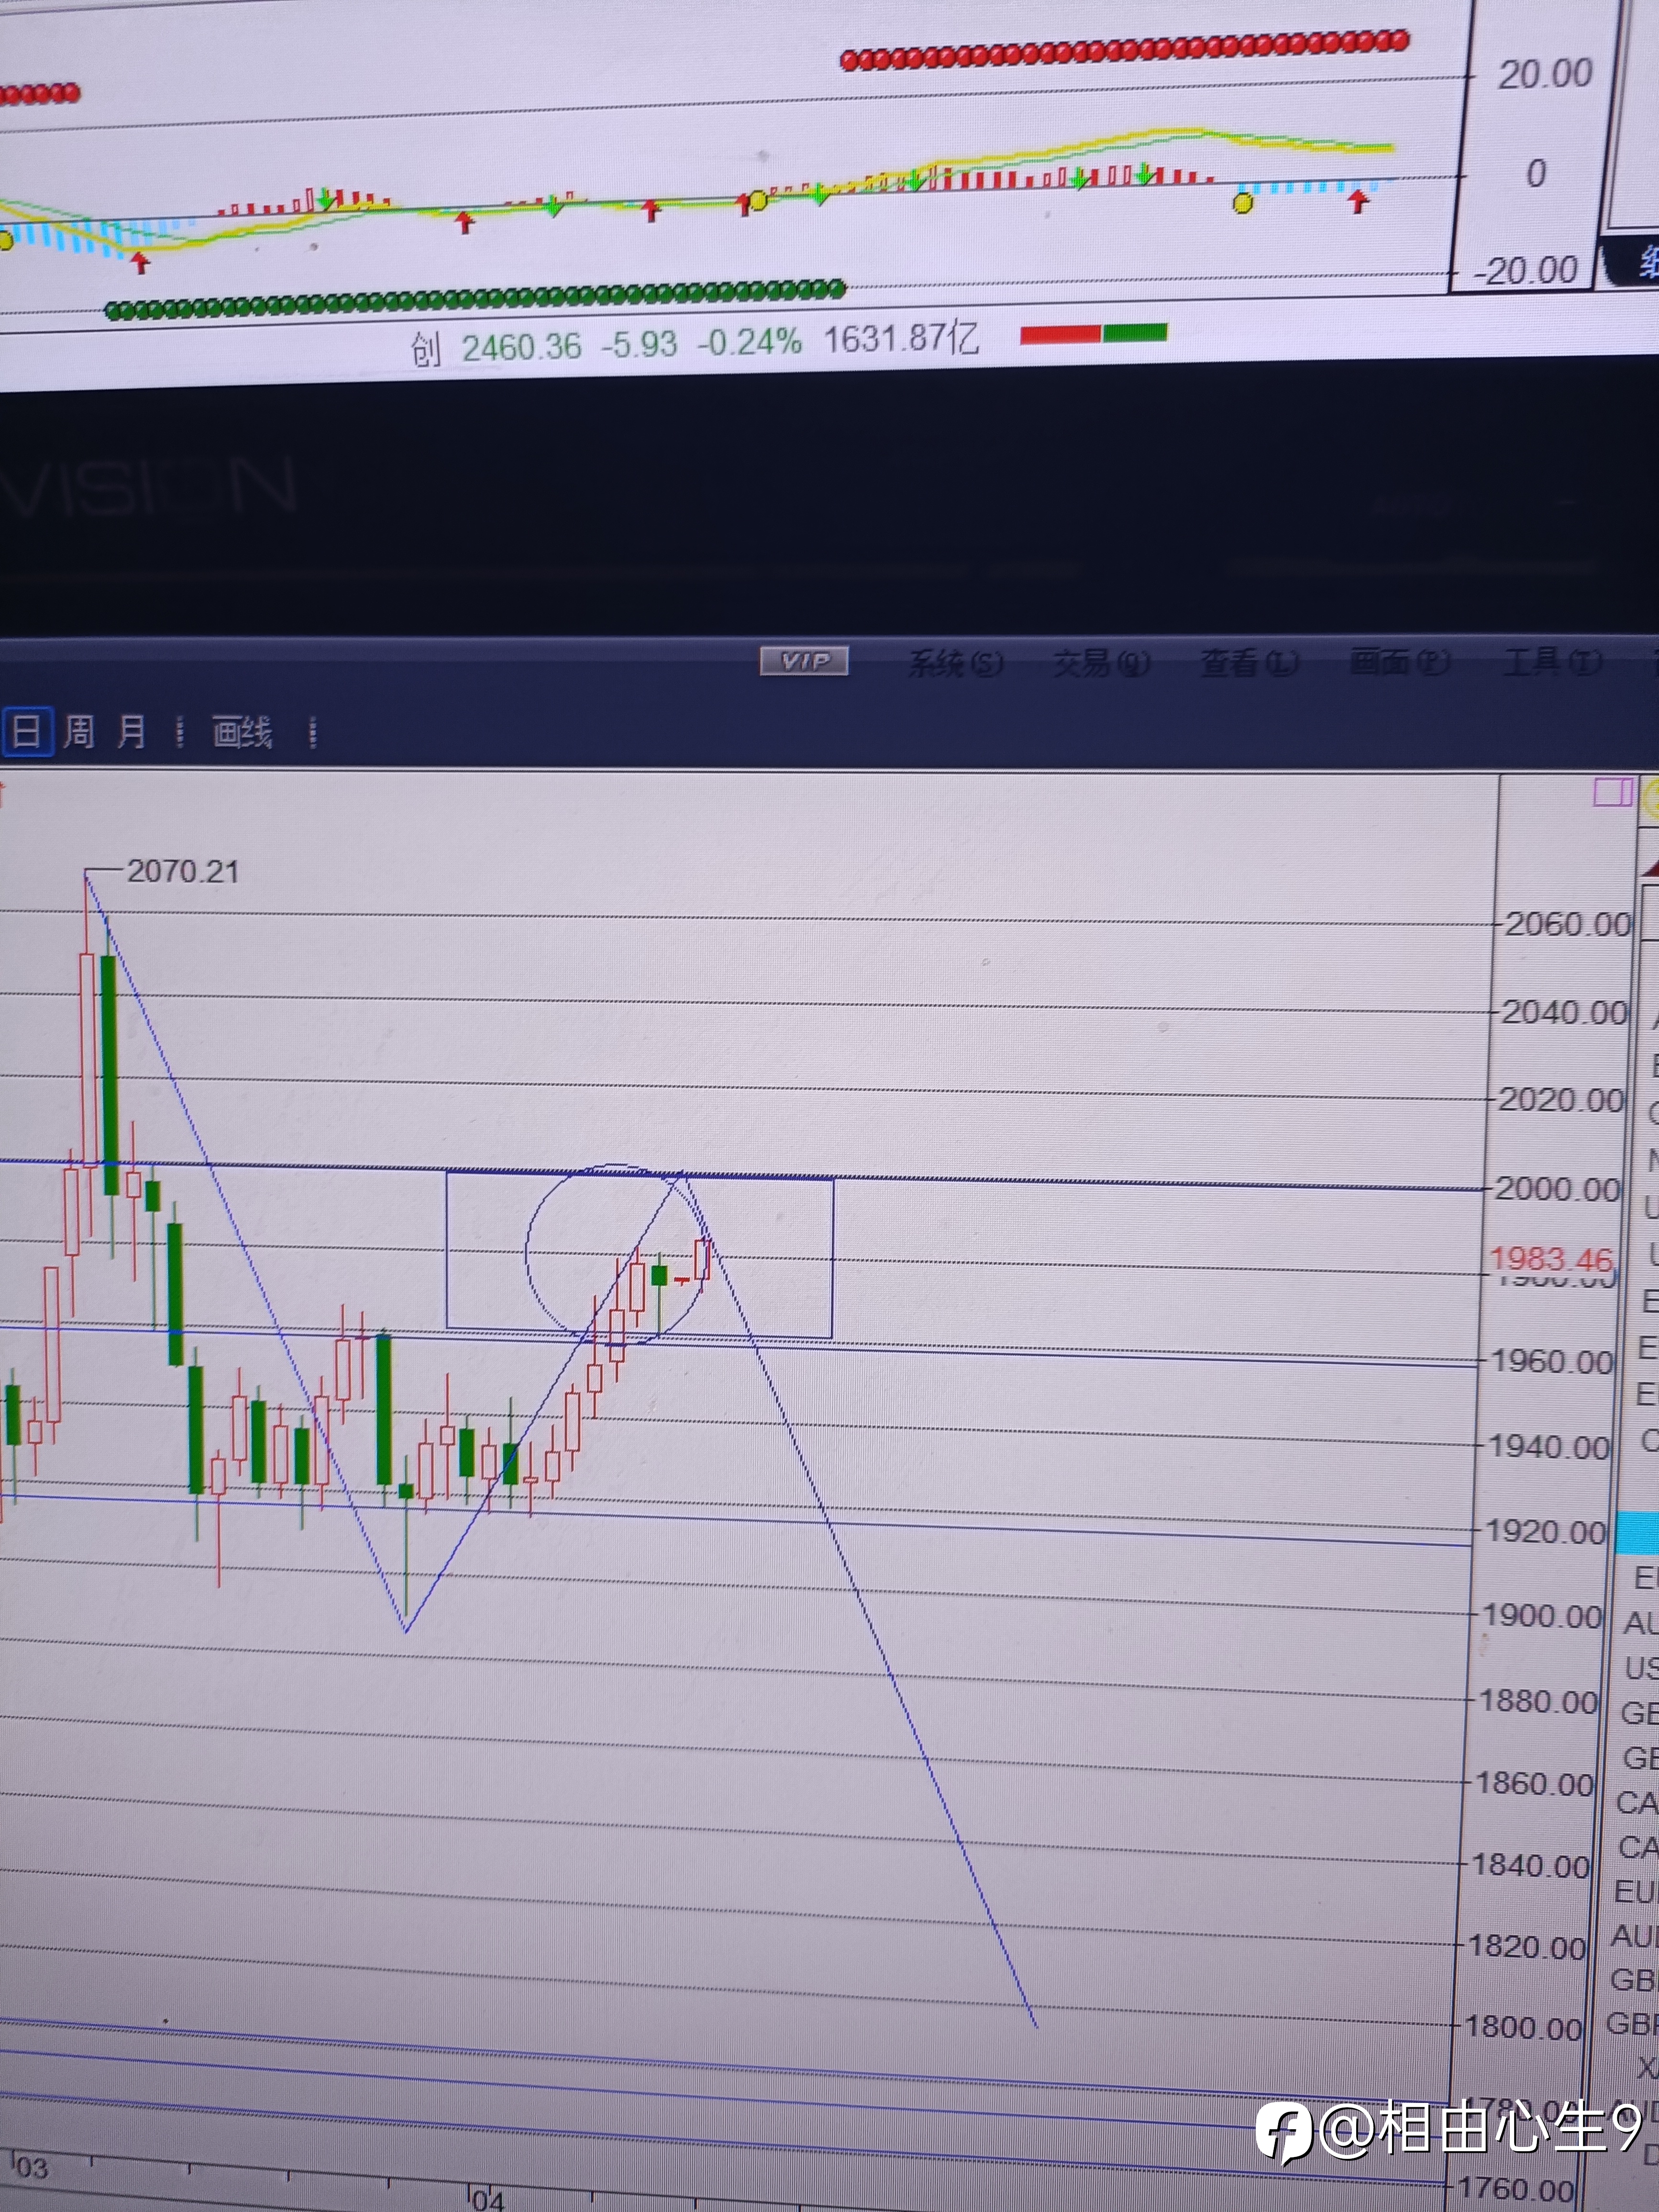Click the 创 index label in status bar
Viewport: 1659px width, 2212px height.
(x=426, y=350)
